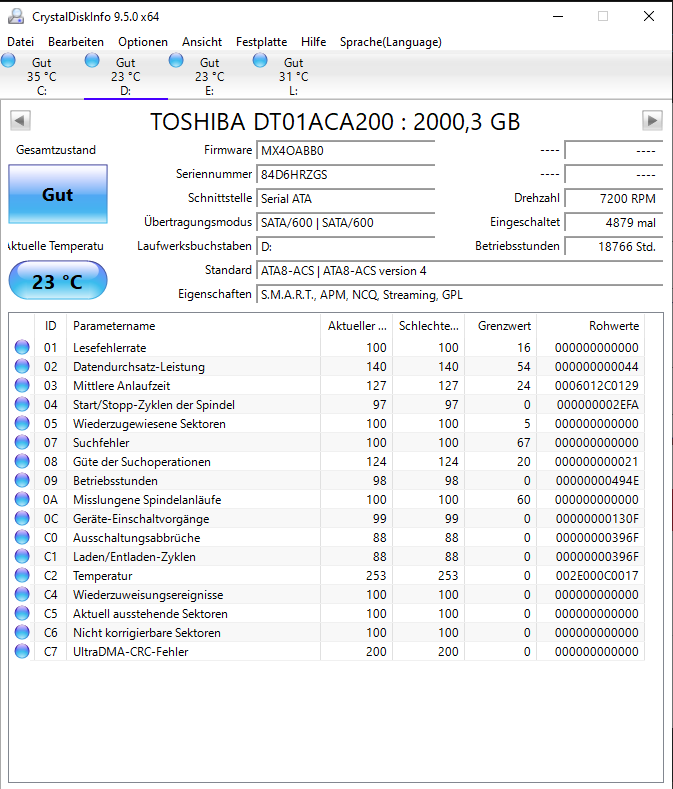Click the Schnittstelle field Serial ATA
673x789 pixels.
[346, 199]
